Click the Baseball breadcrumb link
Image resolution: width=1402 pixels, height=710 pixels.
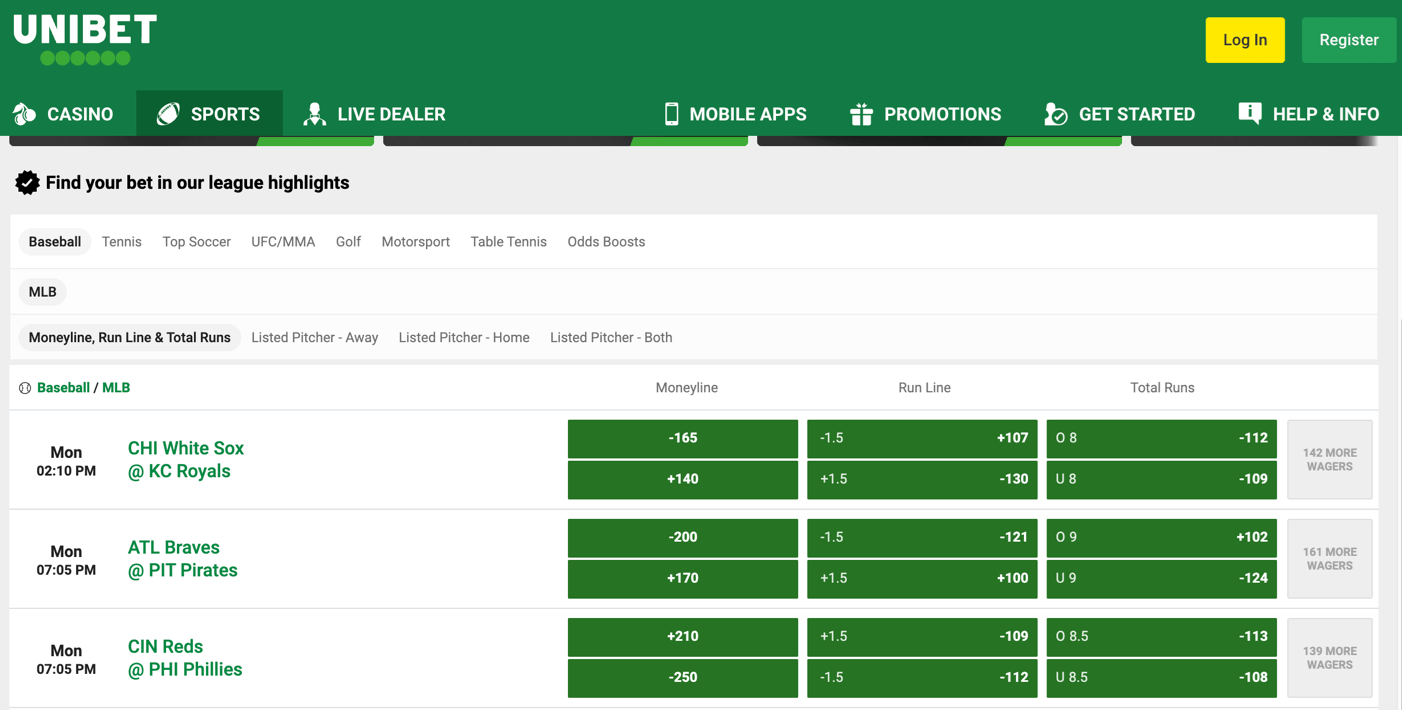pos(63,388)
